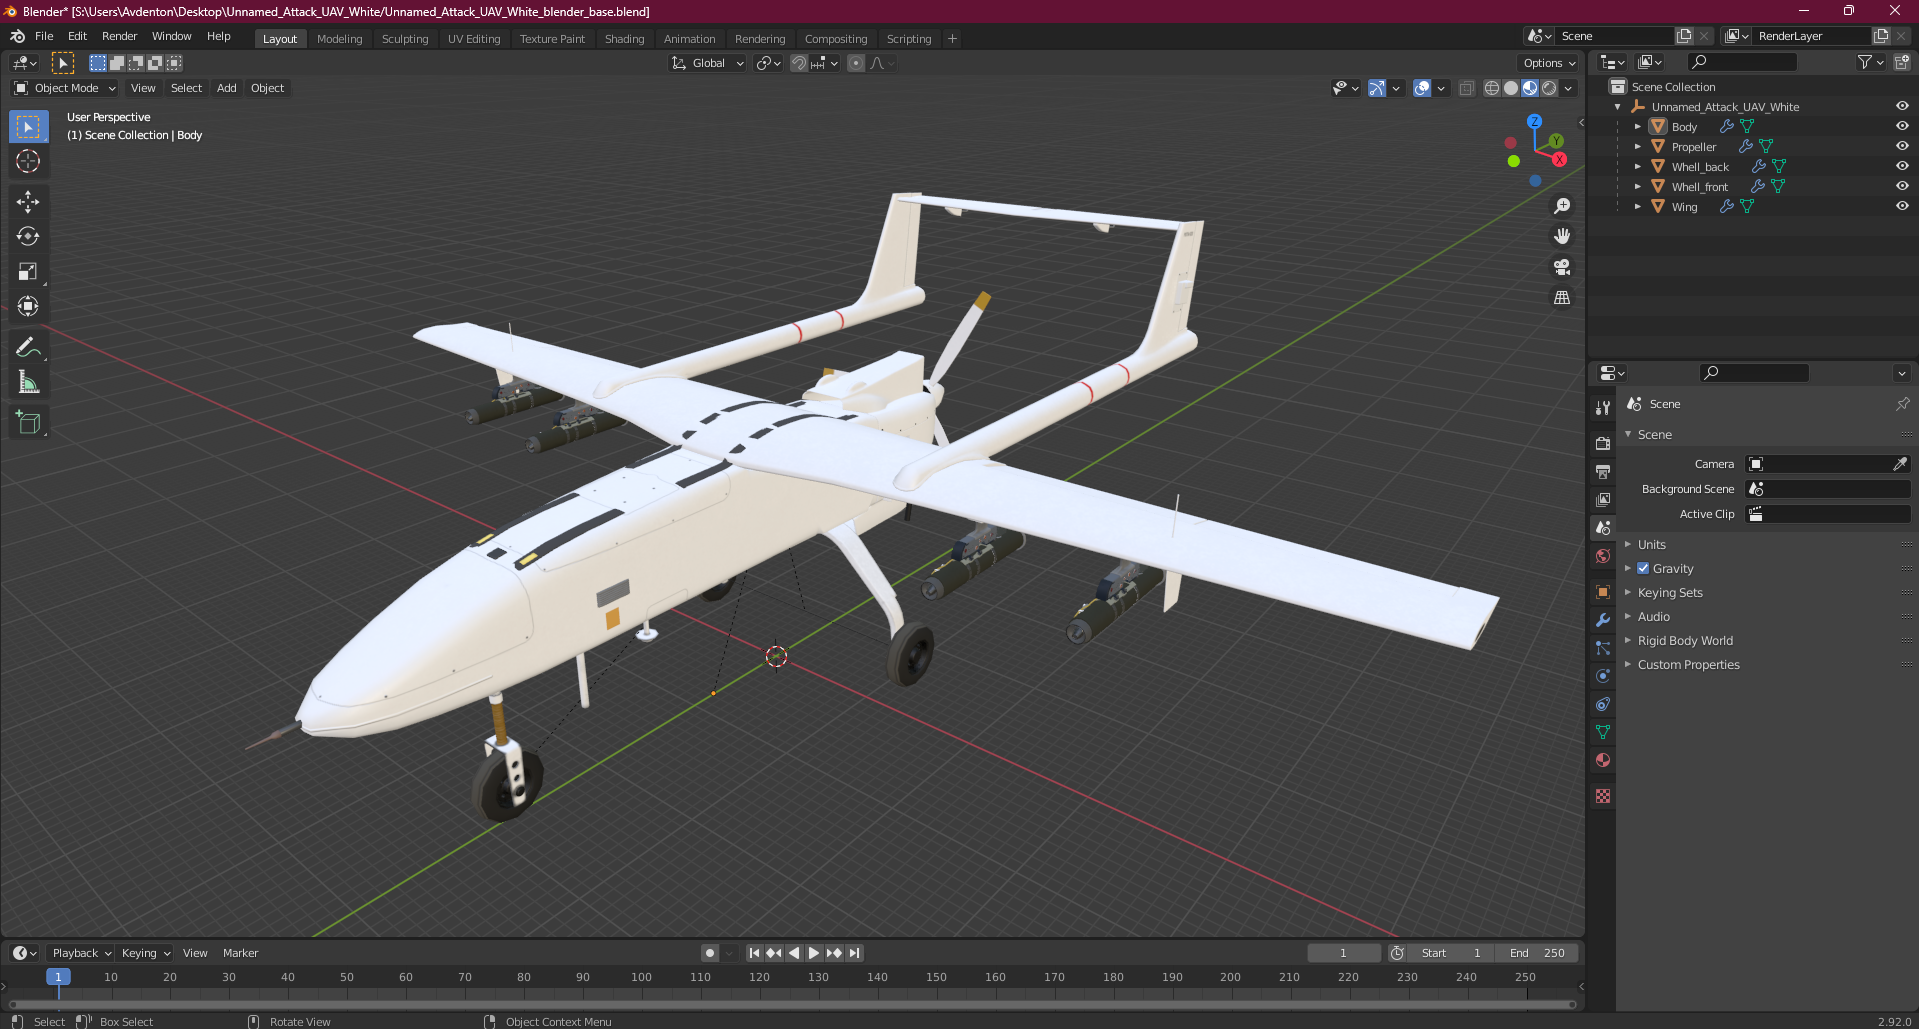Open the World properties tab icon
This screenshot has width=1919, height=1029.
coord(1603,556)
